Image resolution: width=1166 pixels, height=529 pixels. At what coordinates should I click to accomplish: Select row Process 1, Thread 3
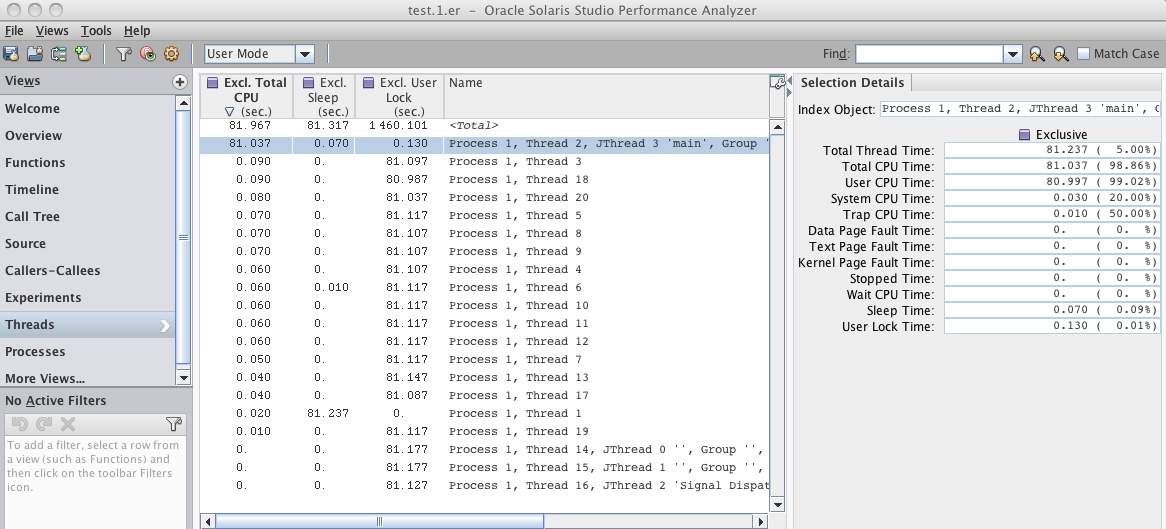(484, 161)
